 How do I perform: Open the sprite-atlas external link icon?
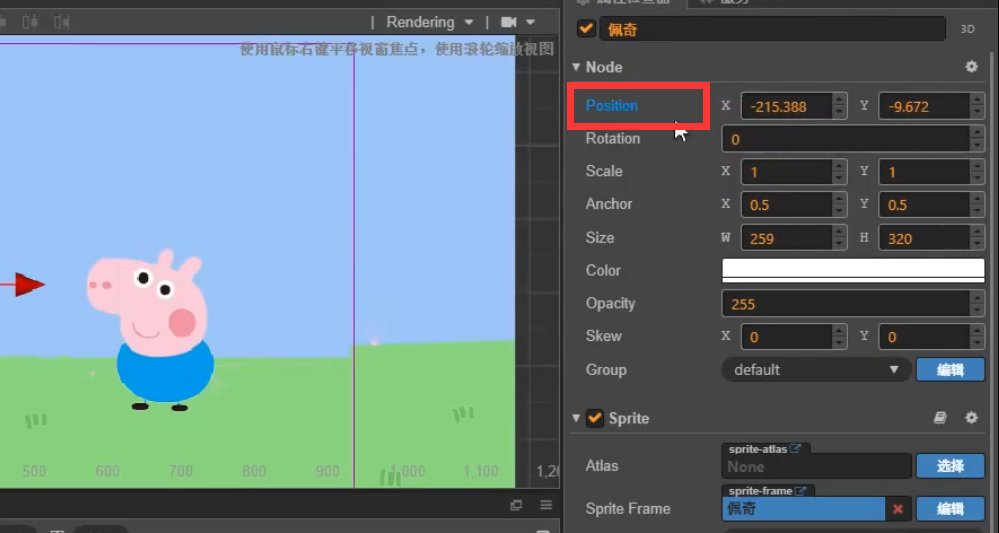pos(795,449)
